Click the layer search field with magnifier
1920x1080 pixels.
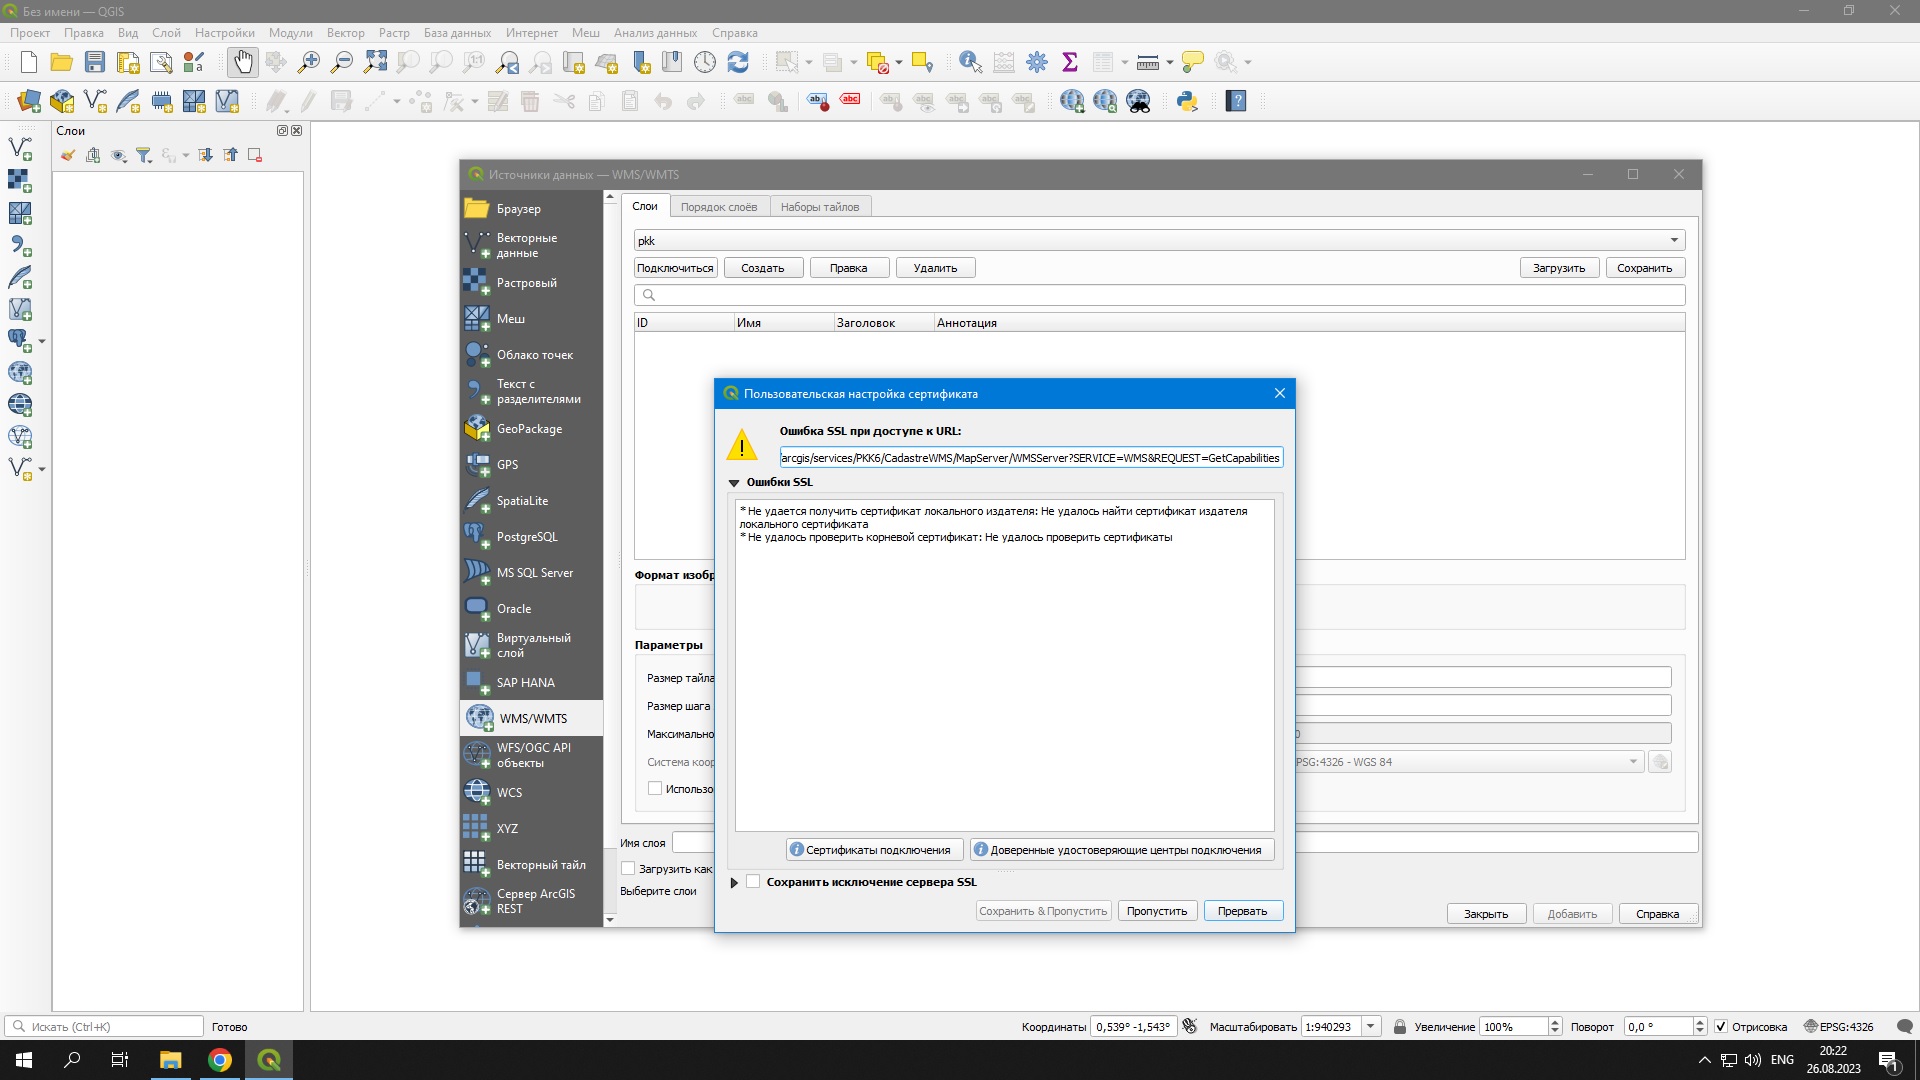1159,295
